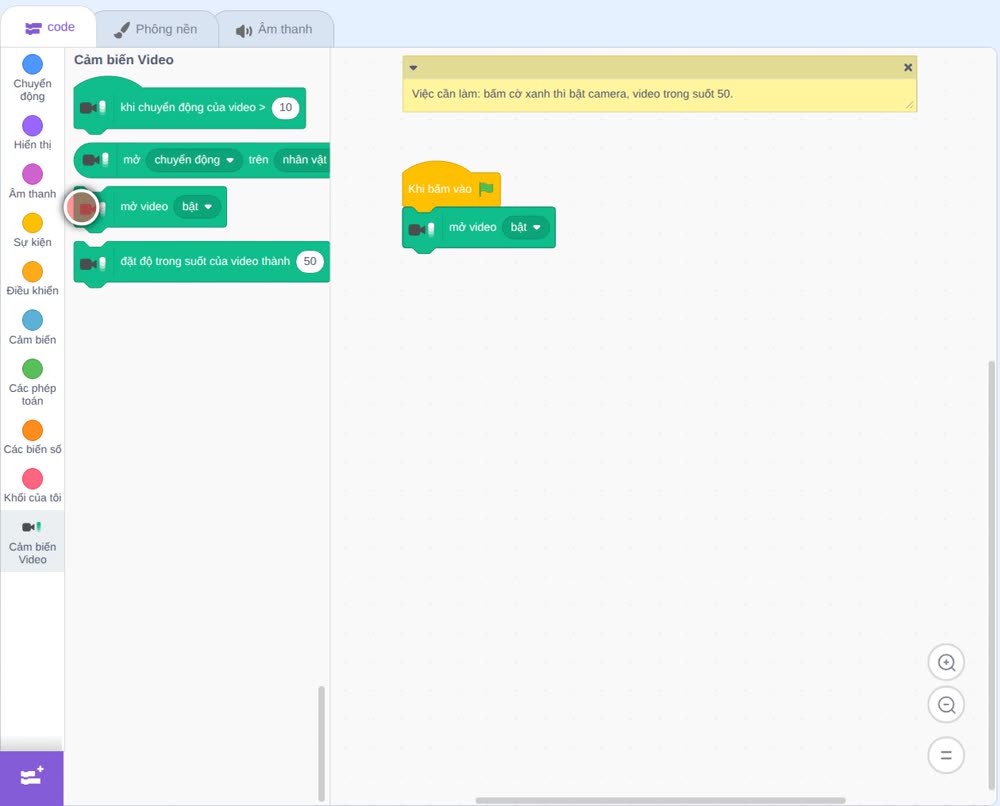Image resolution: width=1000 pixels, height=806 pixels.
Task: Collapse the yellow comment with its arrow
Action: (x=413, y=68)
